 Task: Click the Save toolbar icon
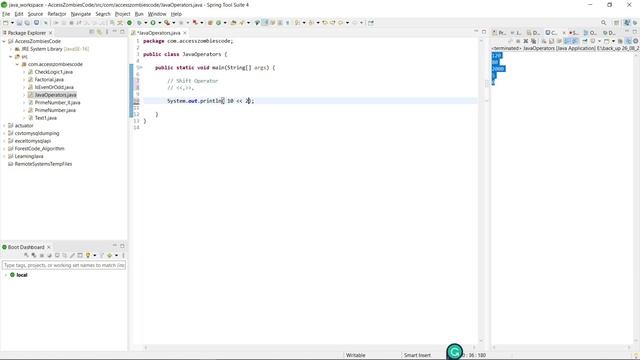point(19,23)
